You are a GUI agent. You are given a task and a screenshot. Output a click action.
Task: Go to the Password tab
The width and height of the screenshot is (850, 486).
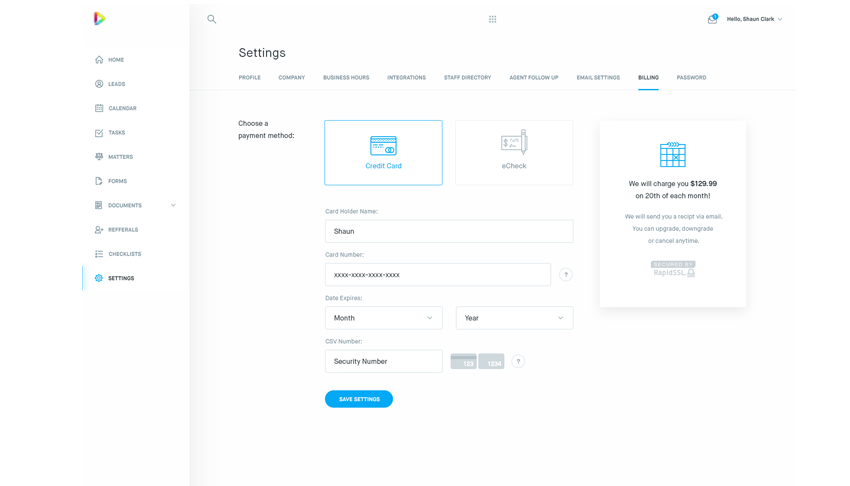click(691, 77)
